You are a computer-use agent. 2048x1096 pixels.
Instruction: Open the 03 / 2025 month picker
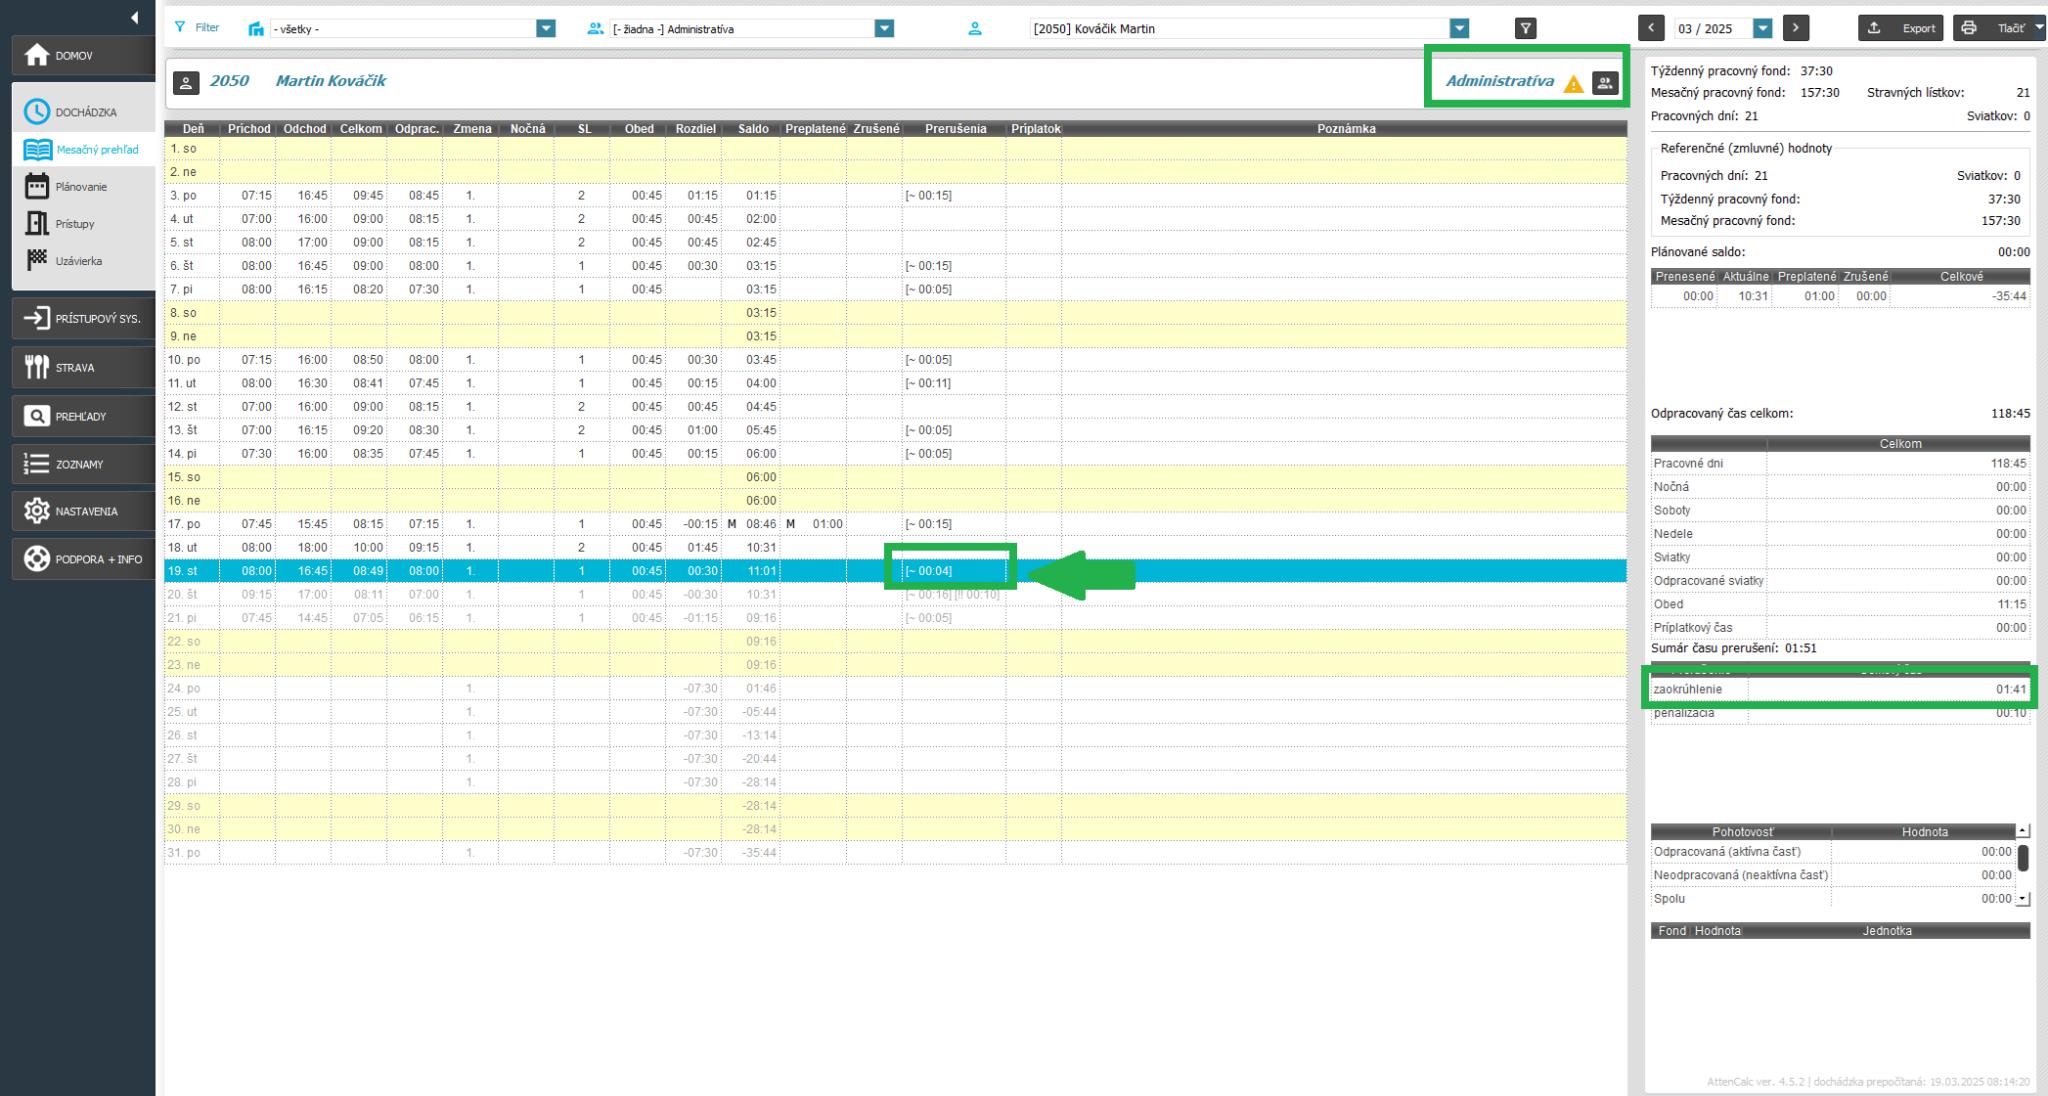1763,29
